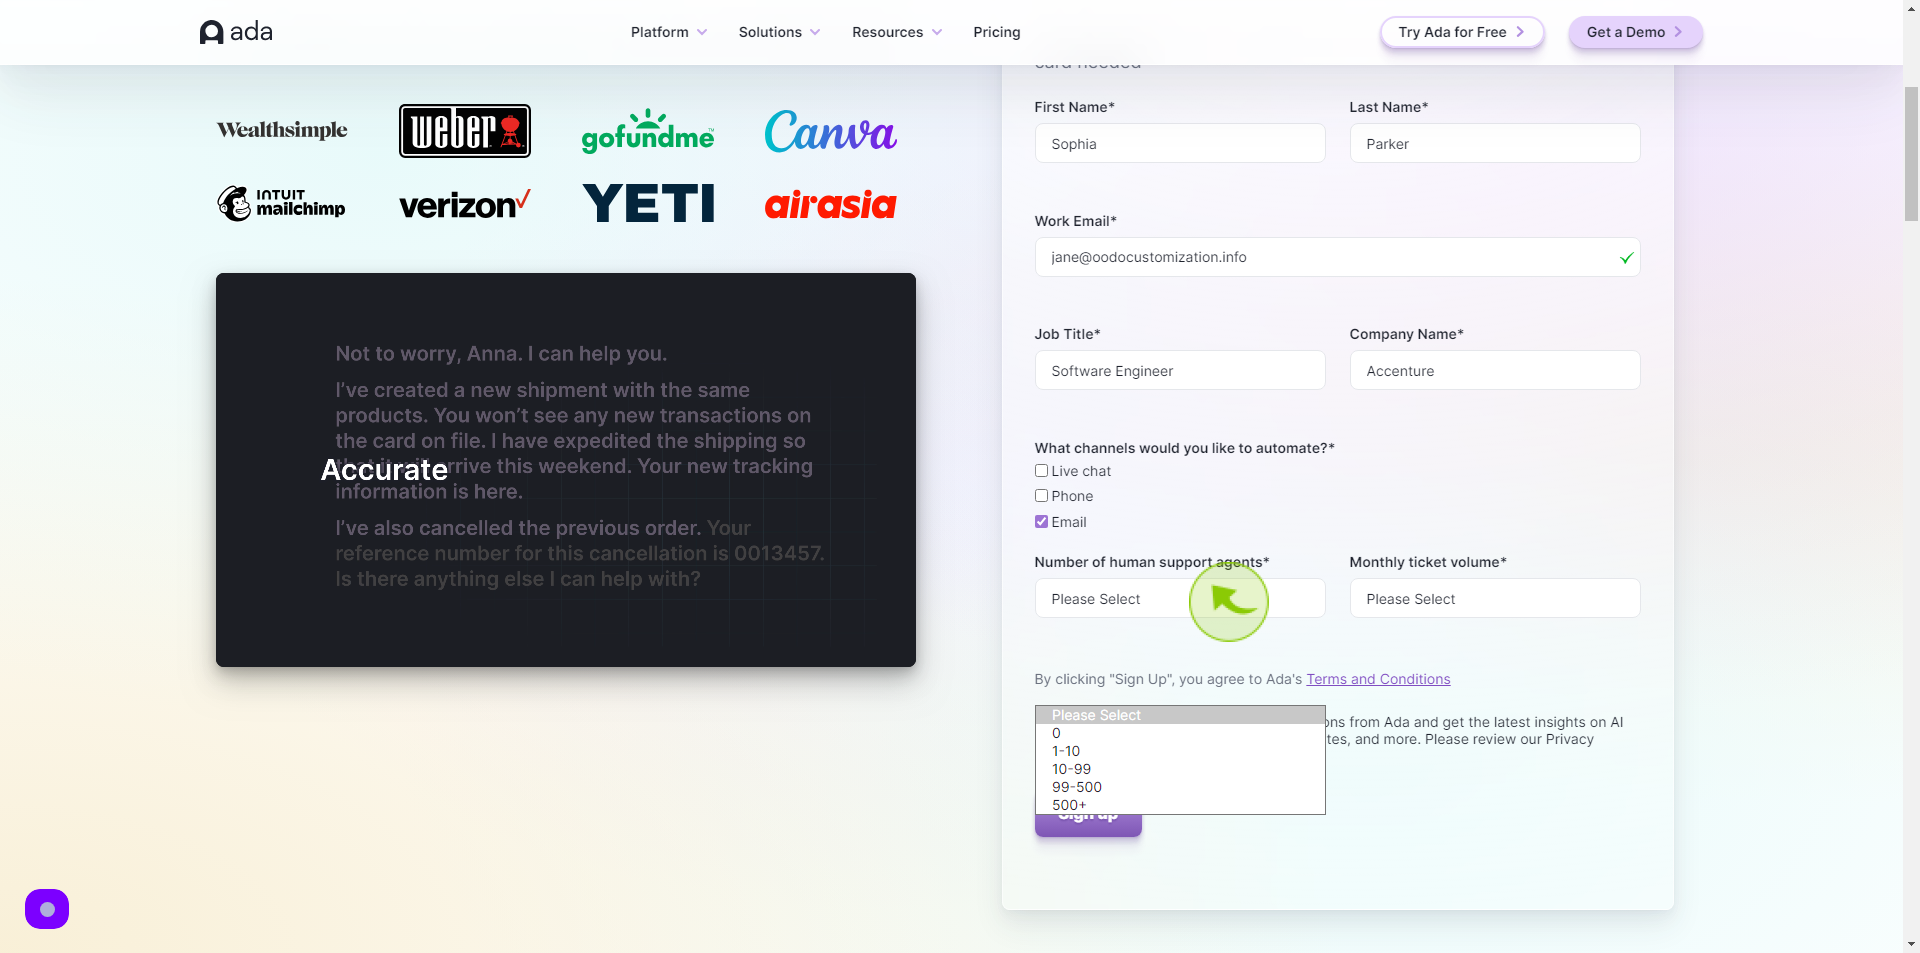Click the First Name field
The height and width of the screenshot is (953, 1920).
pos(1180,143)
